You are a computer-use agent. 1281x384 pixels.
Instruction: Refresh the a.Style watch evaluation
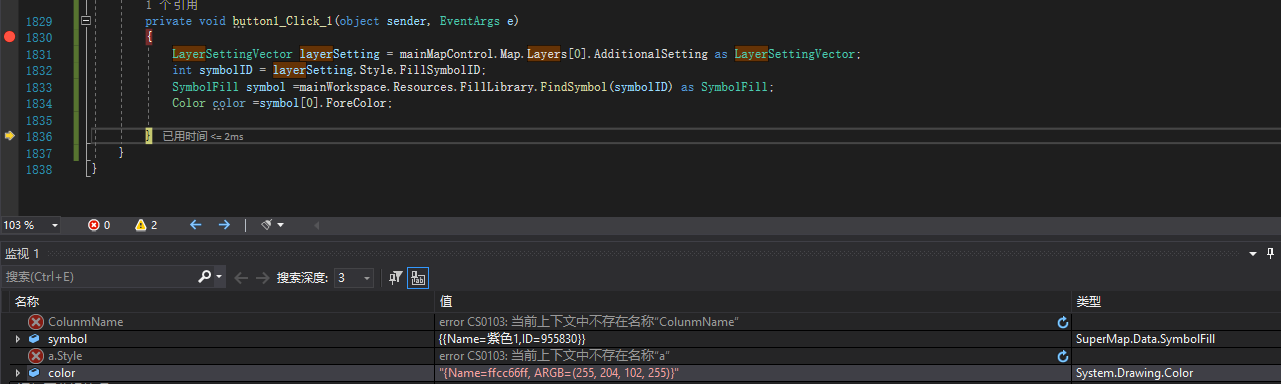(1063, 356)
